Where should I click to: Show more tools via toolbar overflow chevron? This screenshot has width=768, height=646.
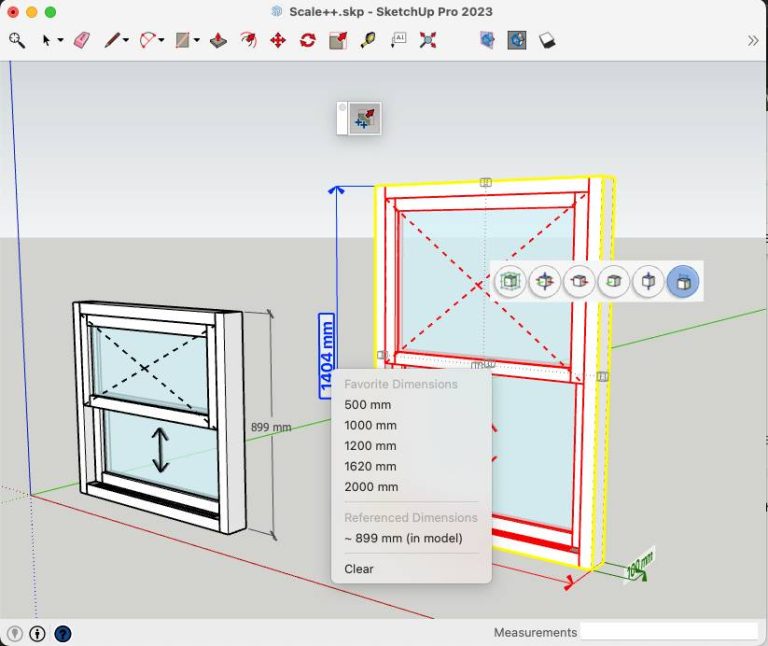pos(753,40)
